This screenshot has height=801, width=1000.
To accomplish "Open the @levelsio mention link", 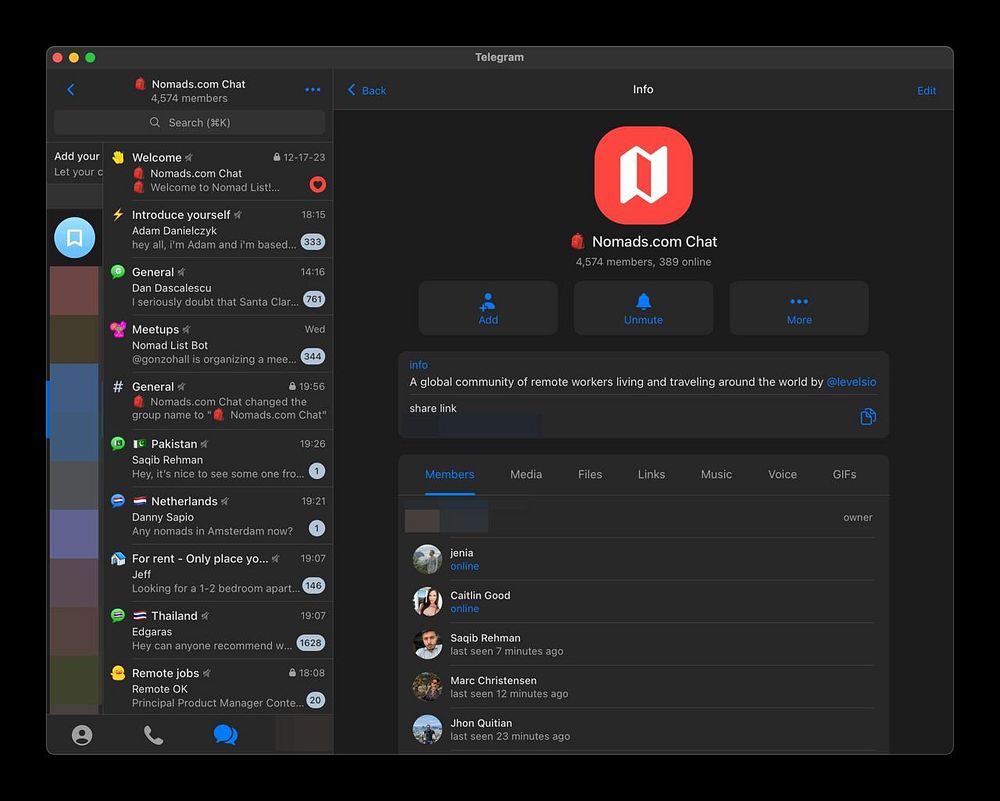I will coord(851,382).
